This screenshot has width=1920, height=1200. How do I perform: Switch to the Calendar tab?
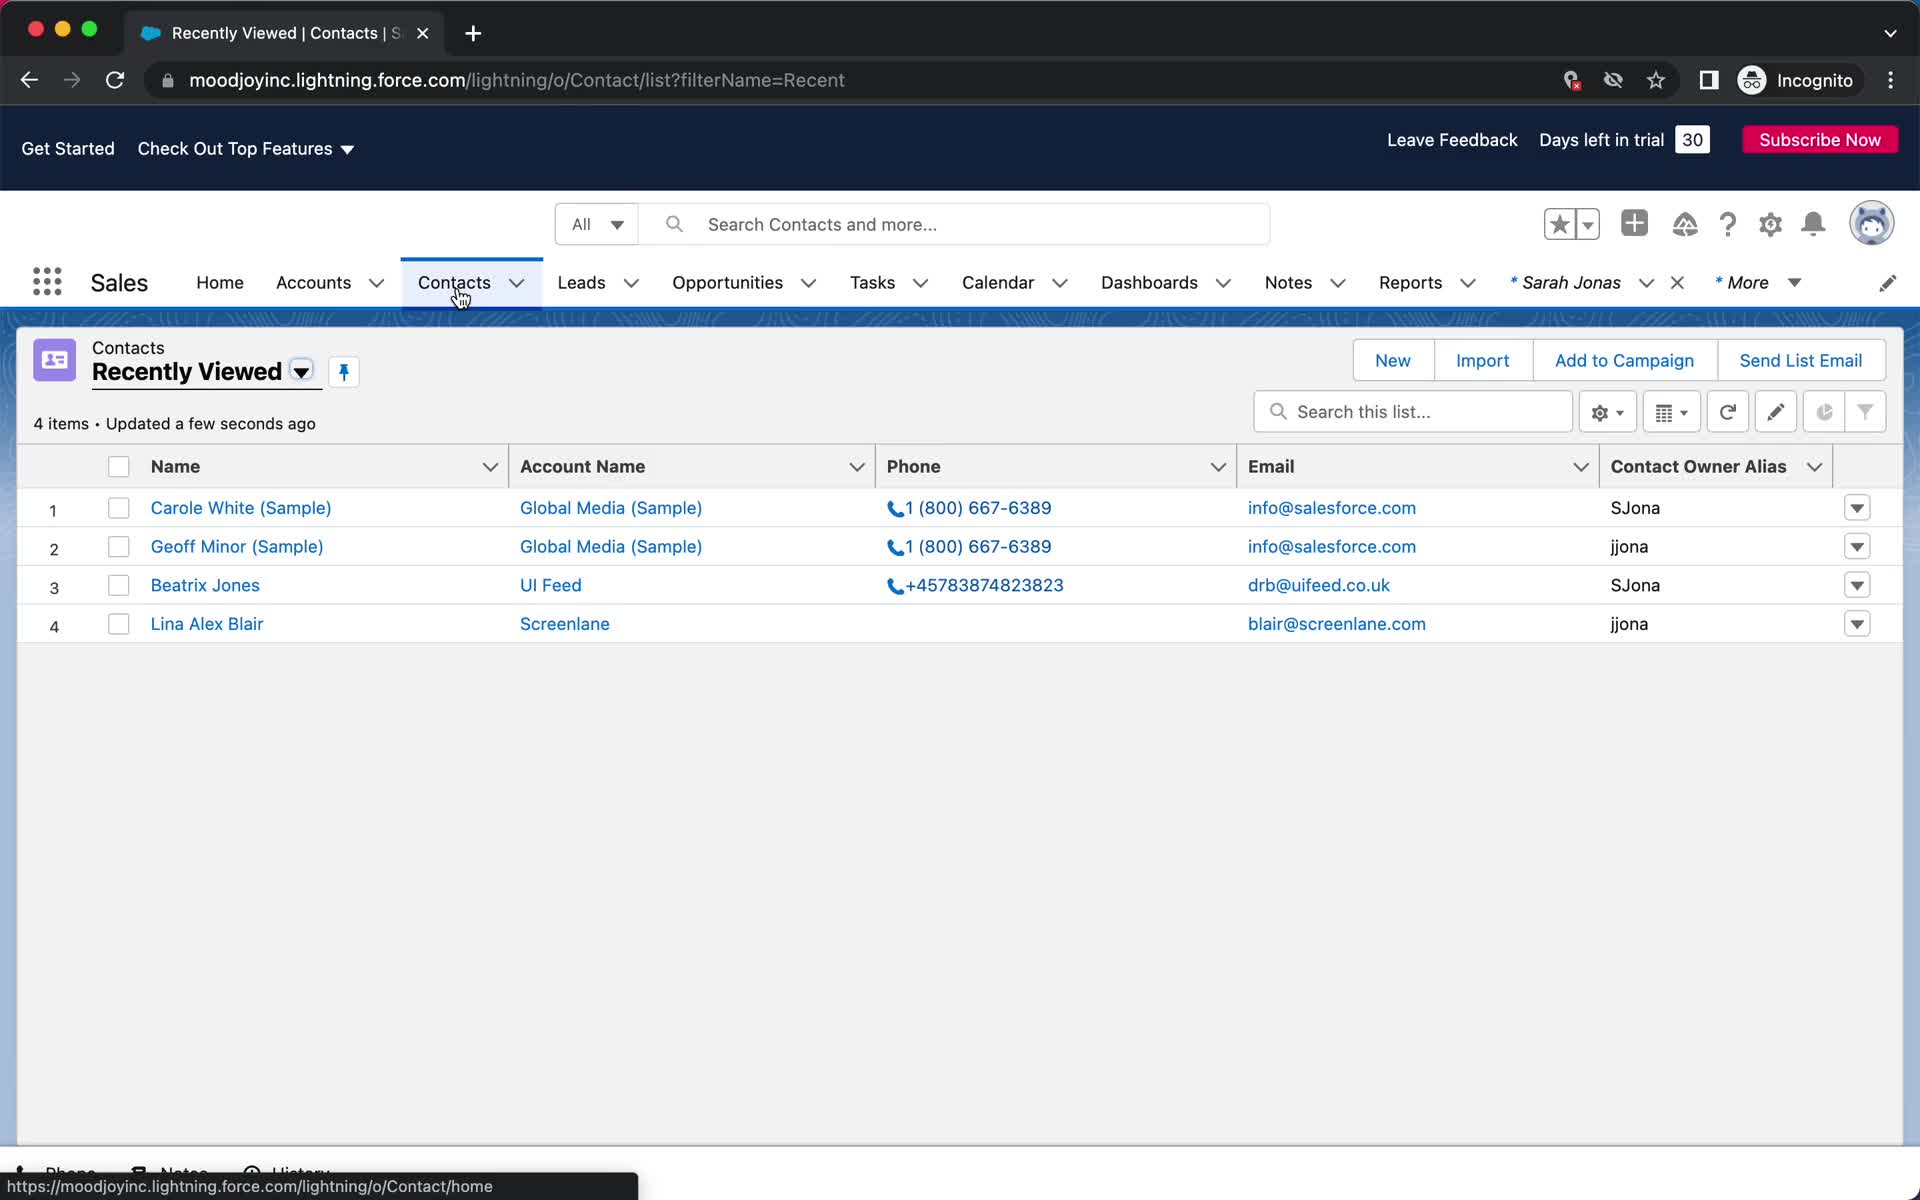click(997, 283)
